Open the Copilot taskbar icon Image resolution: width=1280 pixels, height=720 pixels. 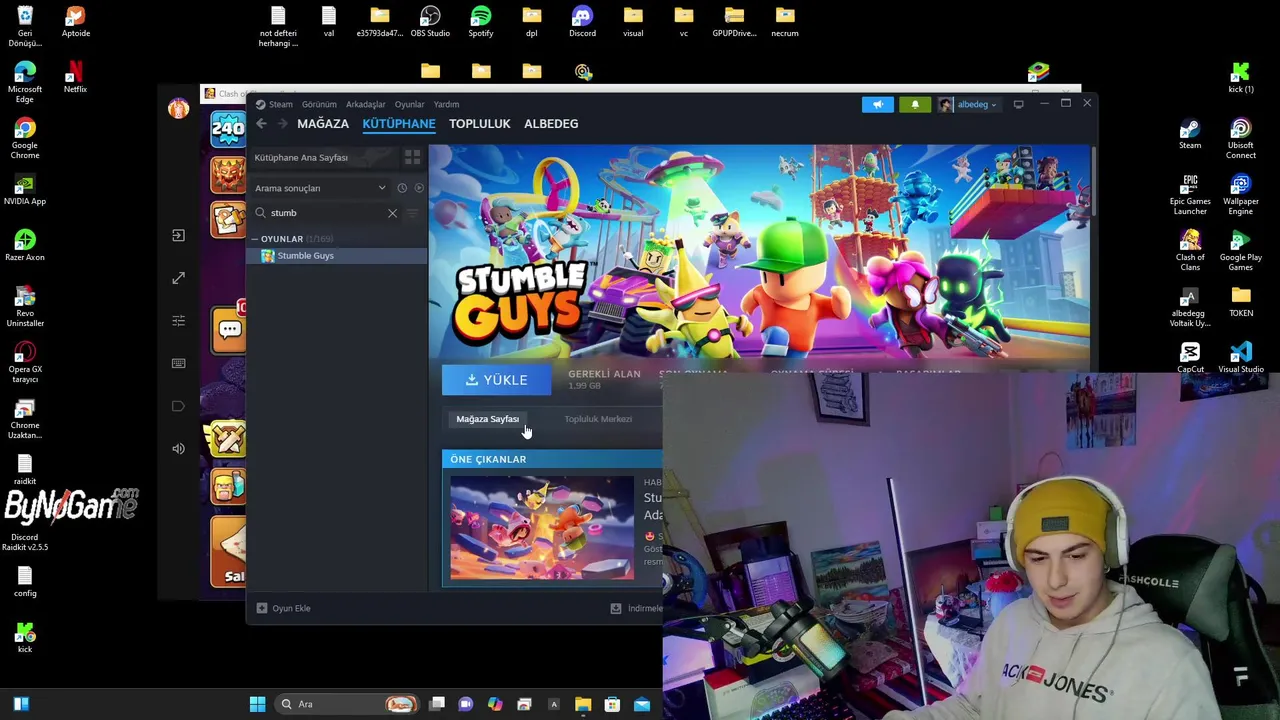point(495,704)
